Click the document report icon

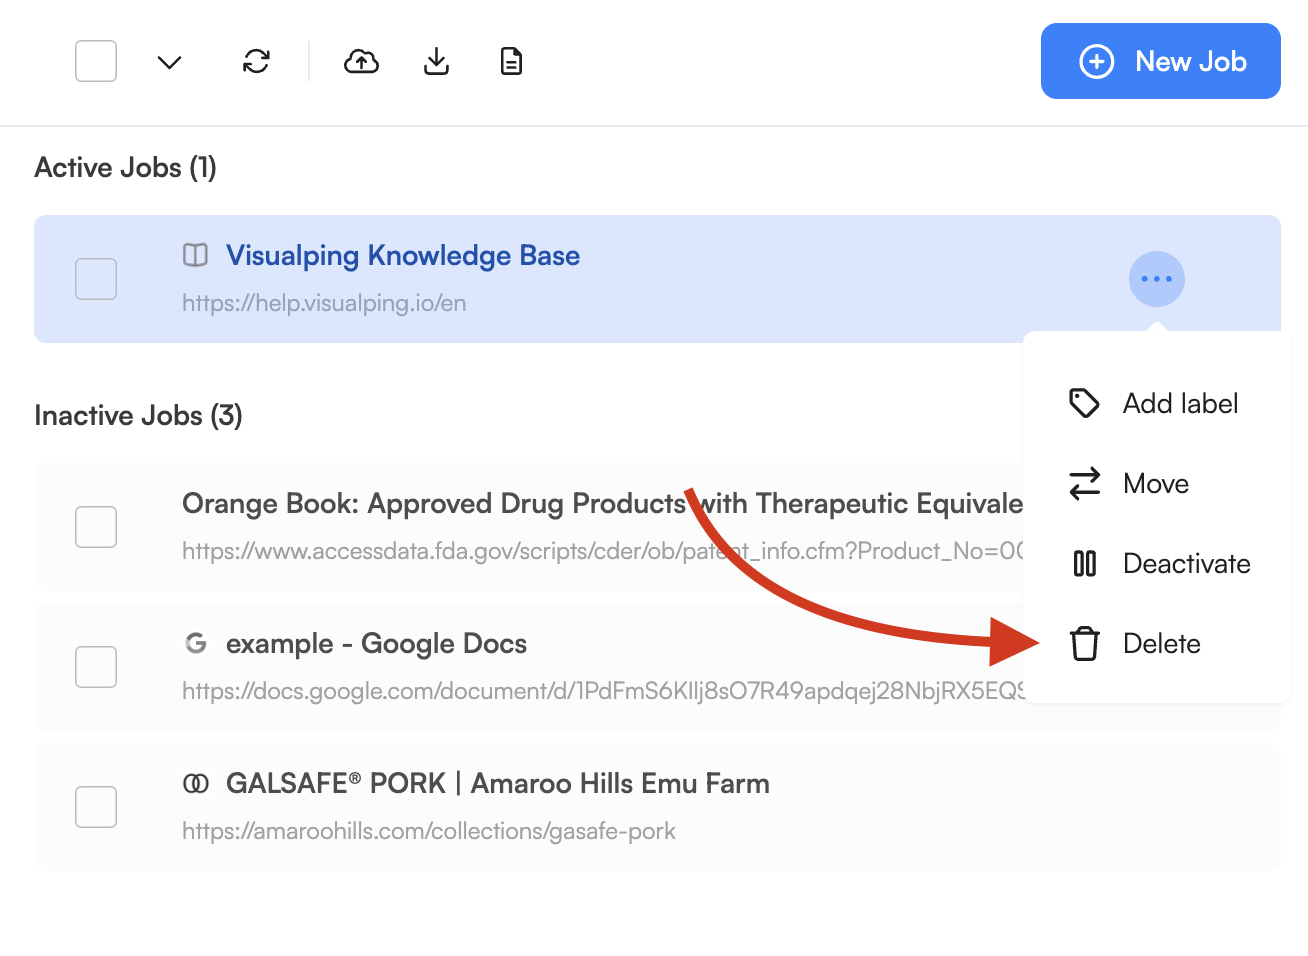511,62
